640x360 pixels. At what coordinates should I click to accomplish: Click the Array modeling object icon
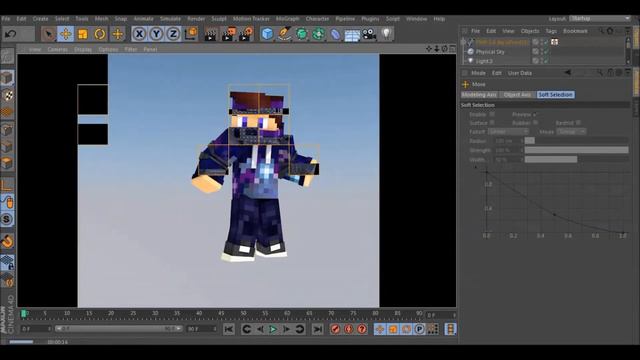coord(319,34)
